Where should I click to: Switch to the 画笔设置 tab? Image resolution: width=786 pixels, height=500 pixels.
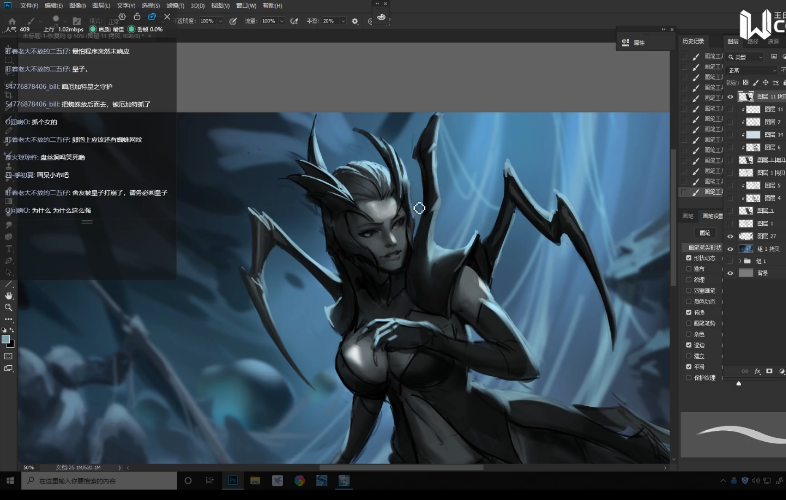coord(712,216)
